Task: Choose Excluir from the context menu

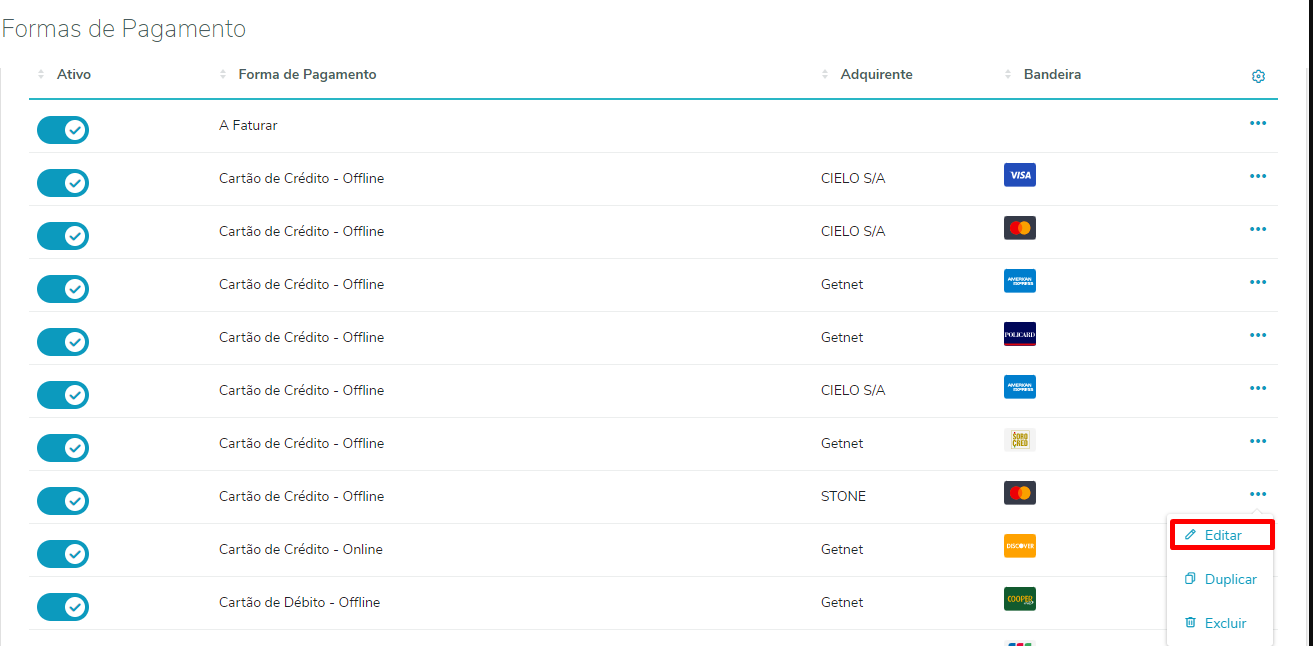Action: 1216,623
